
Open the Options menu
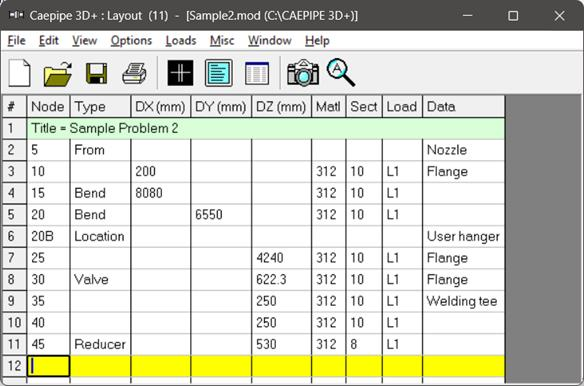tap(131, 40)
